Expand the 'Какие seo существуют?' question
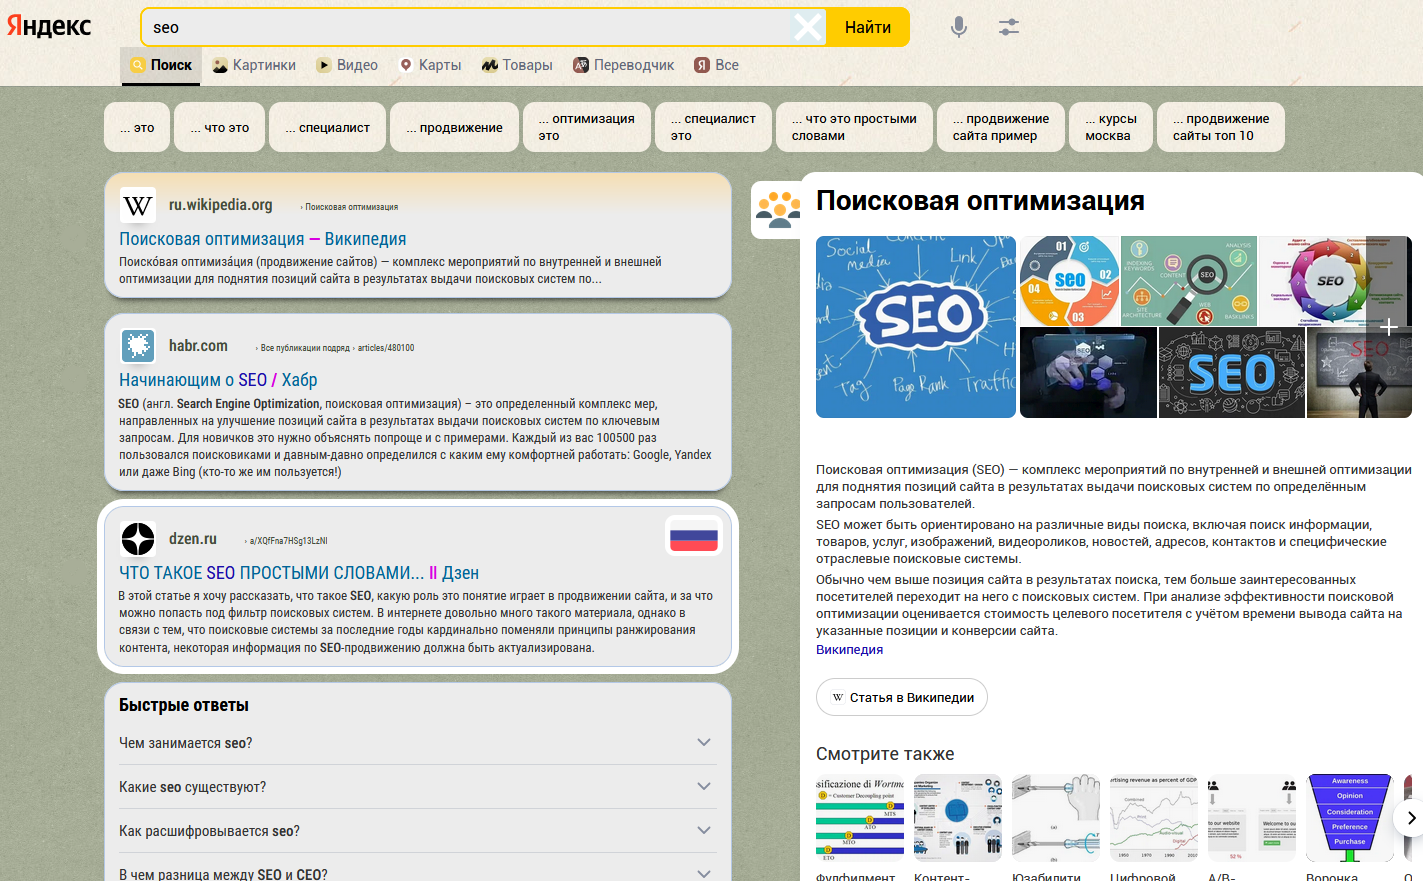Viewport: 1423px width, 881px height. coord(704,787)
